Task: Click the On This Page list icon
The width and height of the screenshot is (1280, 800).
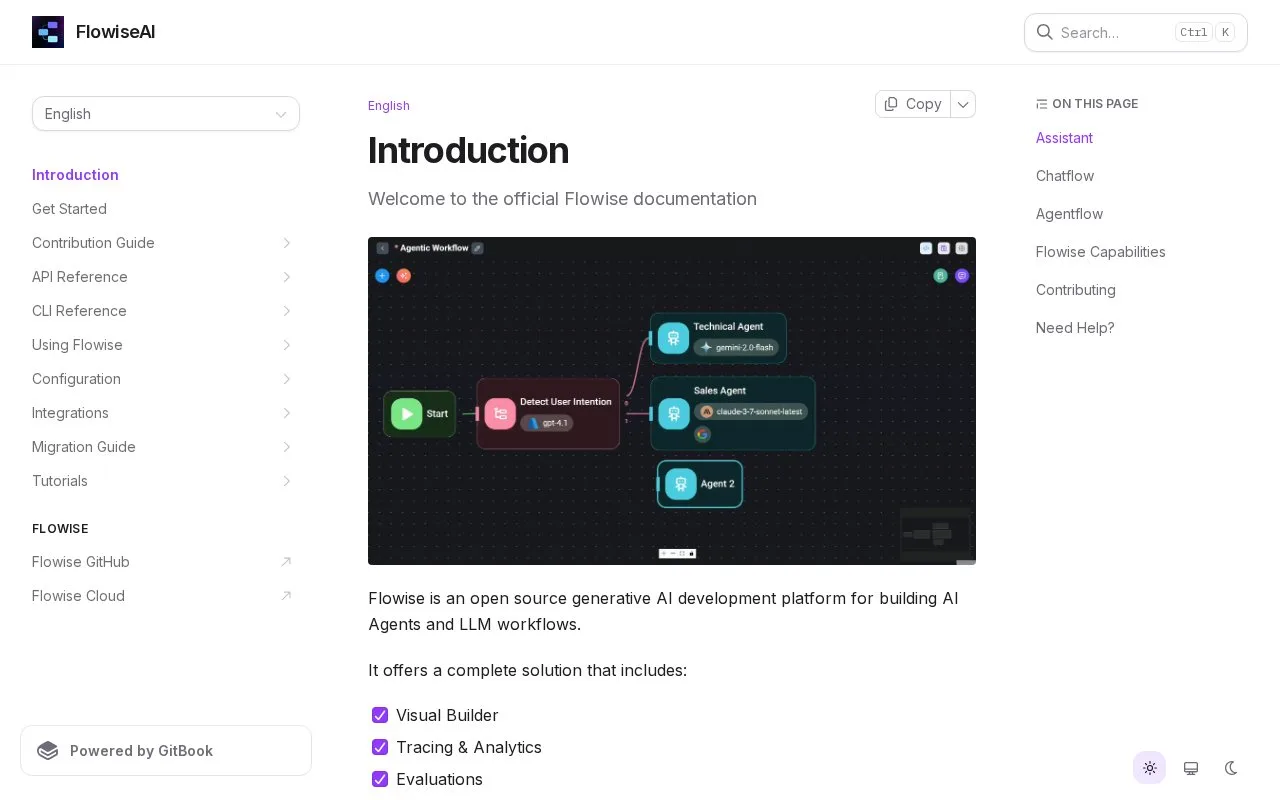Action: tap(1042, 104)
